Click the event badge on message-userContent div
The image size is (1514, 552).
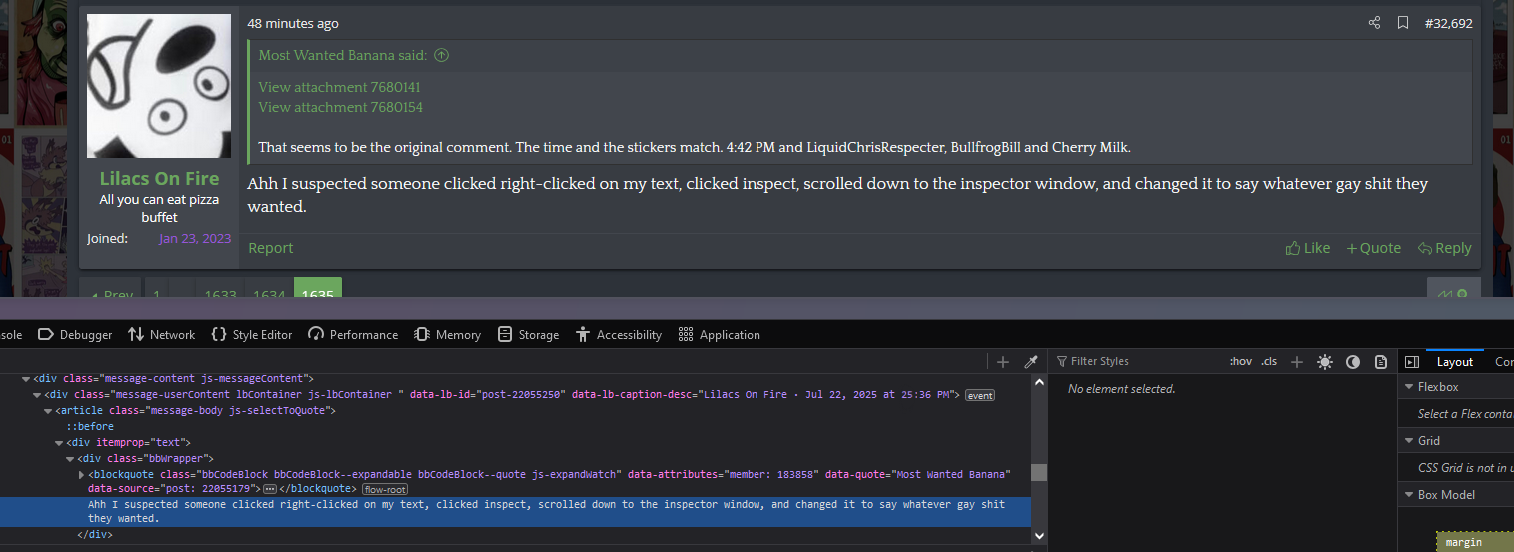point(980,395)
